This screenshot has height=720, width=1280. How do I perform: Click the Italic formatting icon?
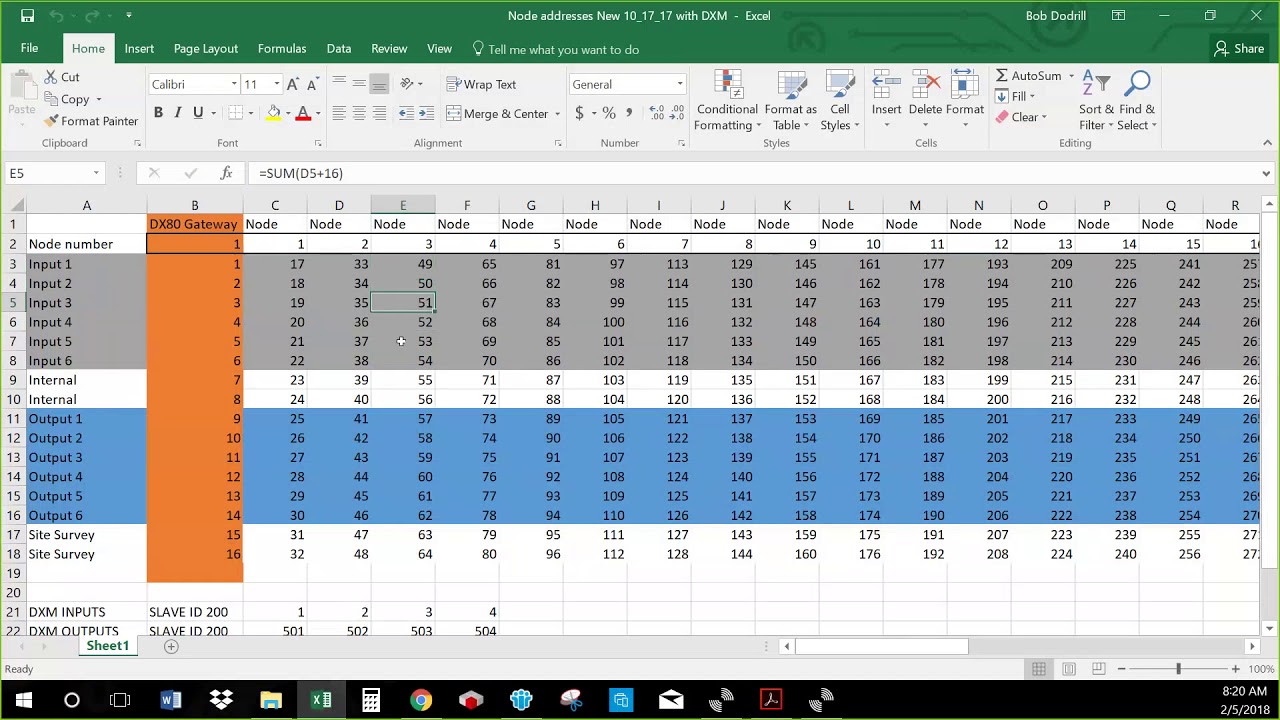click(x=178, y=113)
